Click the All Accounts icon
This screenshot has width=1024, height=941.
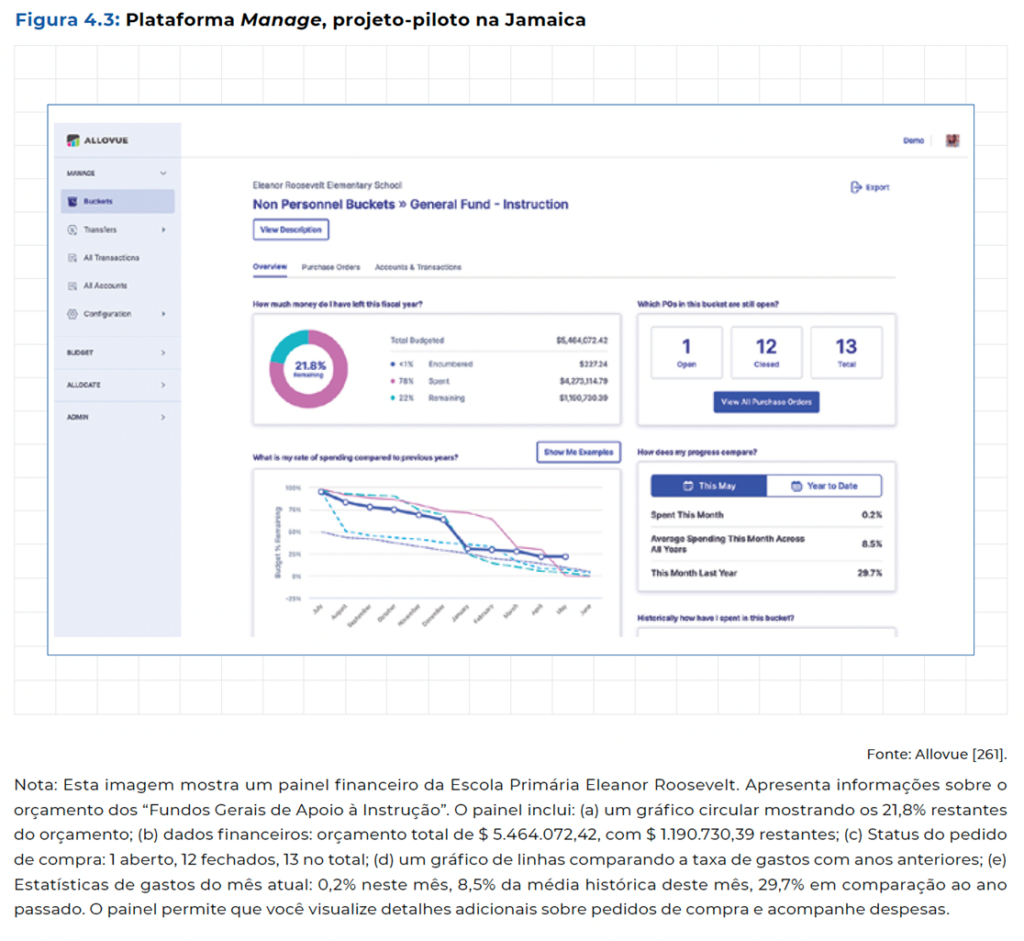[72, 286]
